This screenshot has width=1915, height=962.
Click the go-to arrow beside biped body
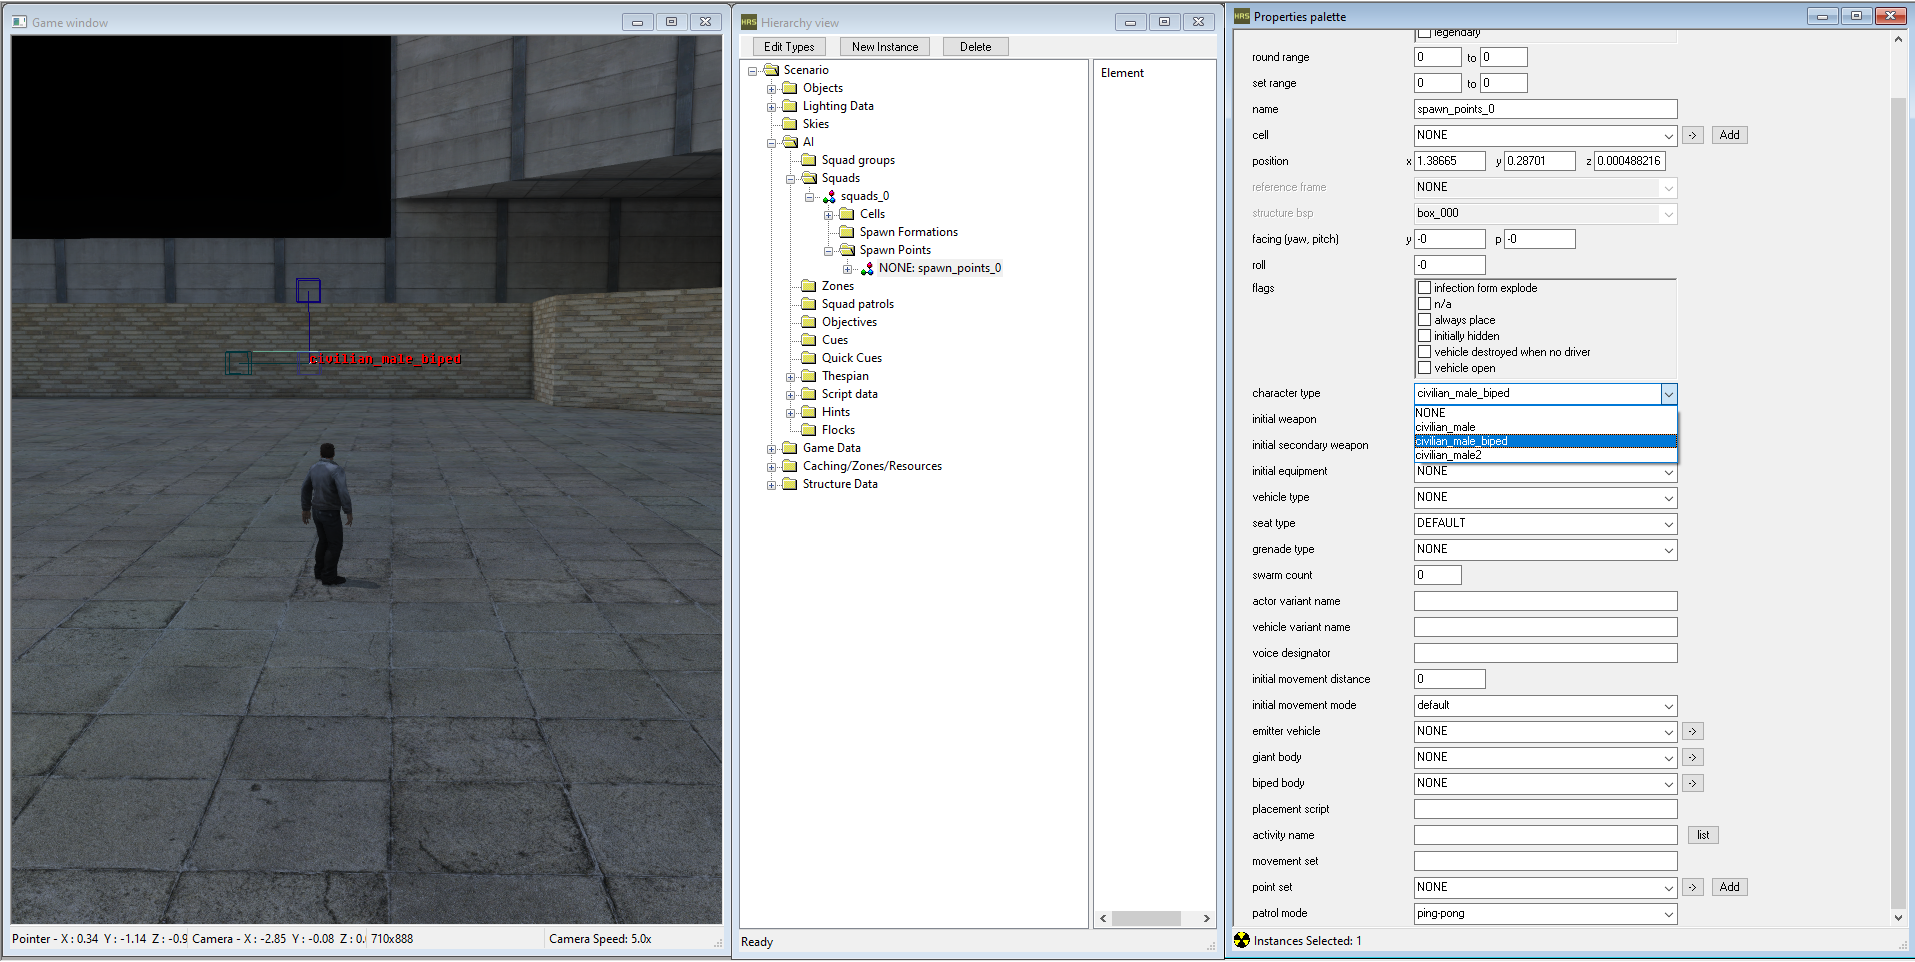(x=1692, y=783)
